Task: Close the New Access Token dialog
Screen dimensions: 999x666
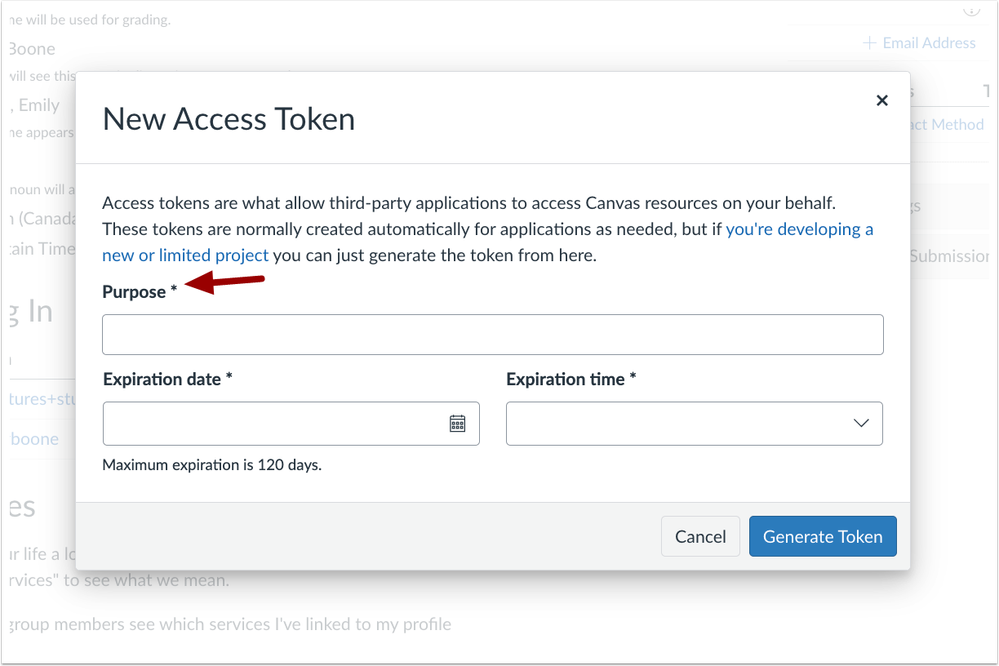Action: [882, 100]
